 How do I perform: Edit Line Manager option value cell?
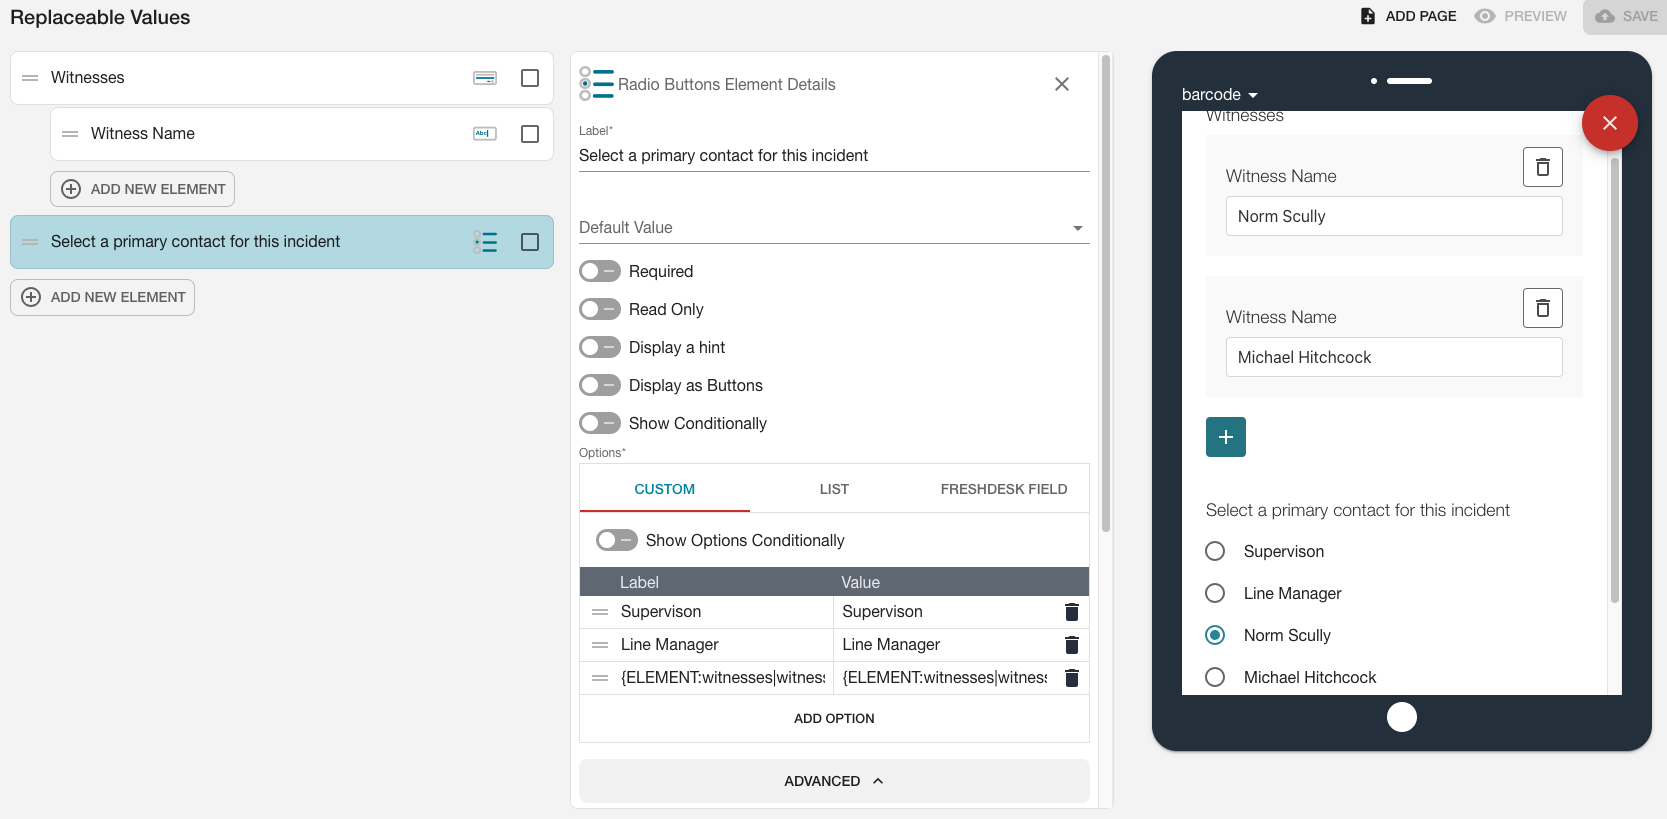pos(945,645)
